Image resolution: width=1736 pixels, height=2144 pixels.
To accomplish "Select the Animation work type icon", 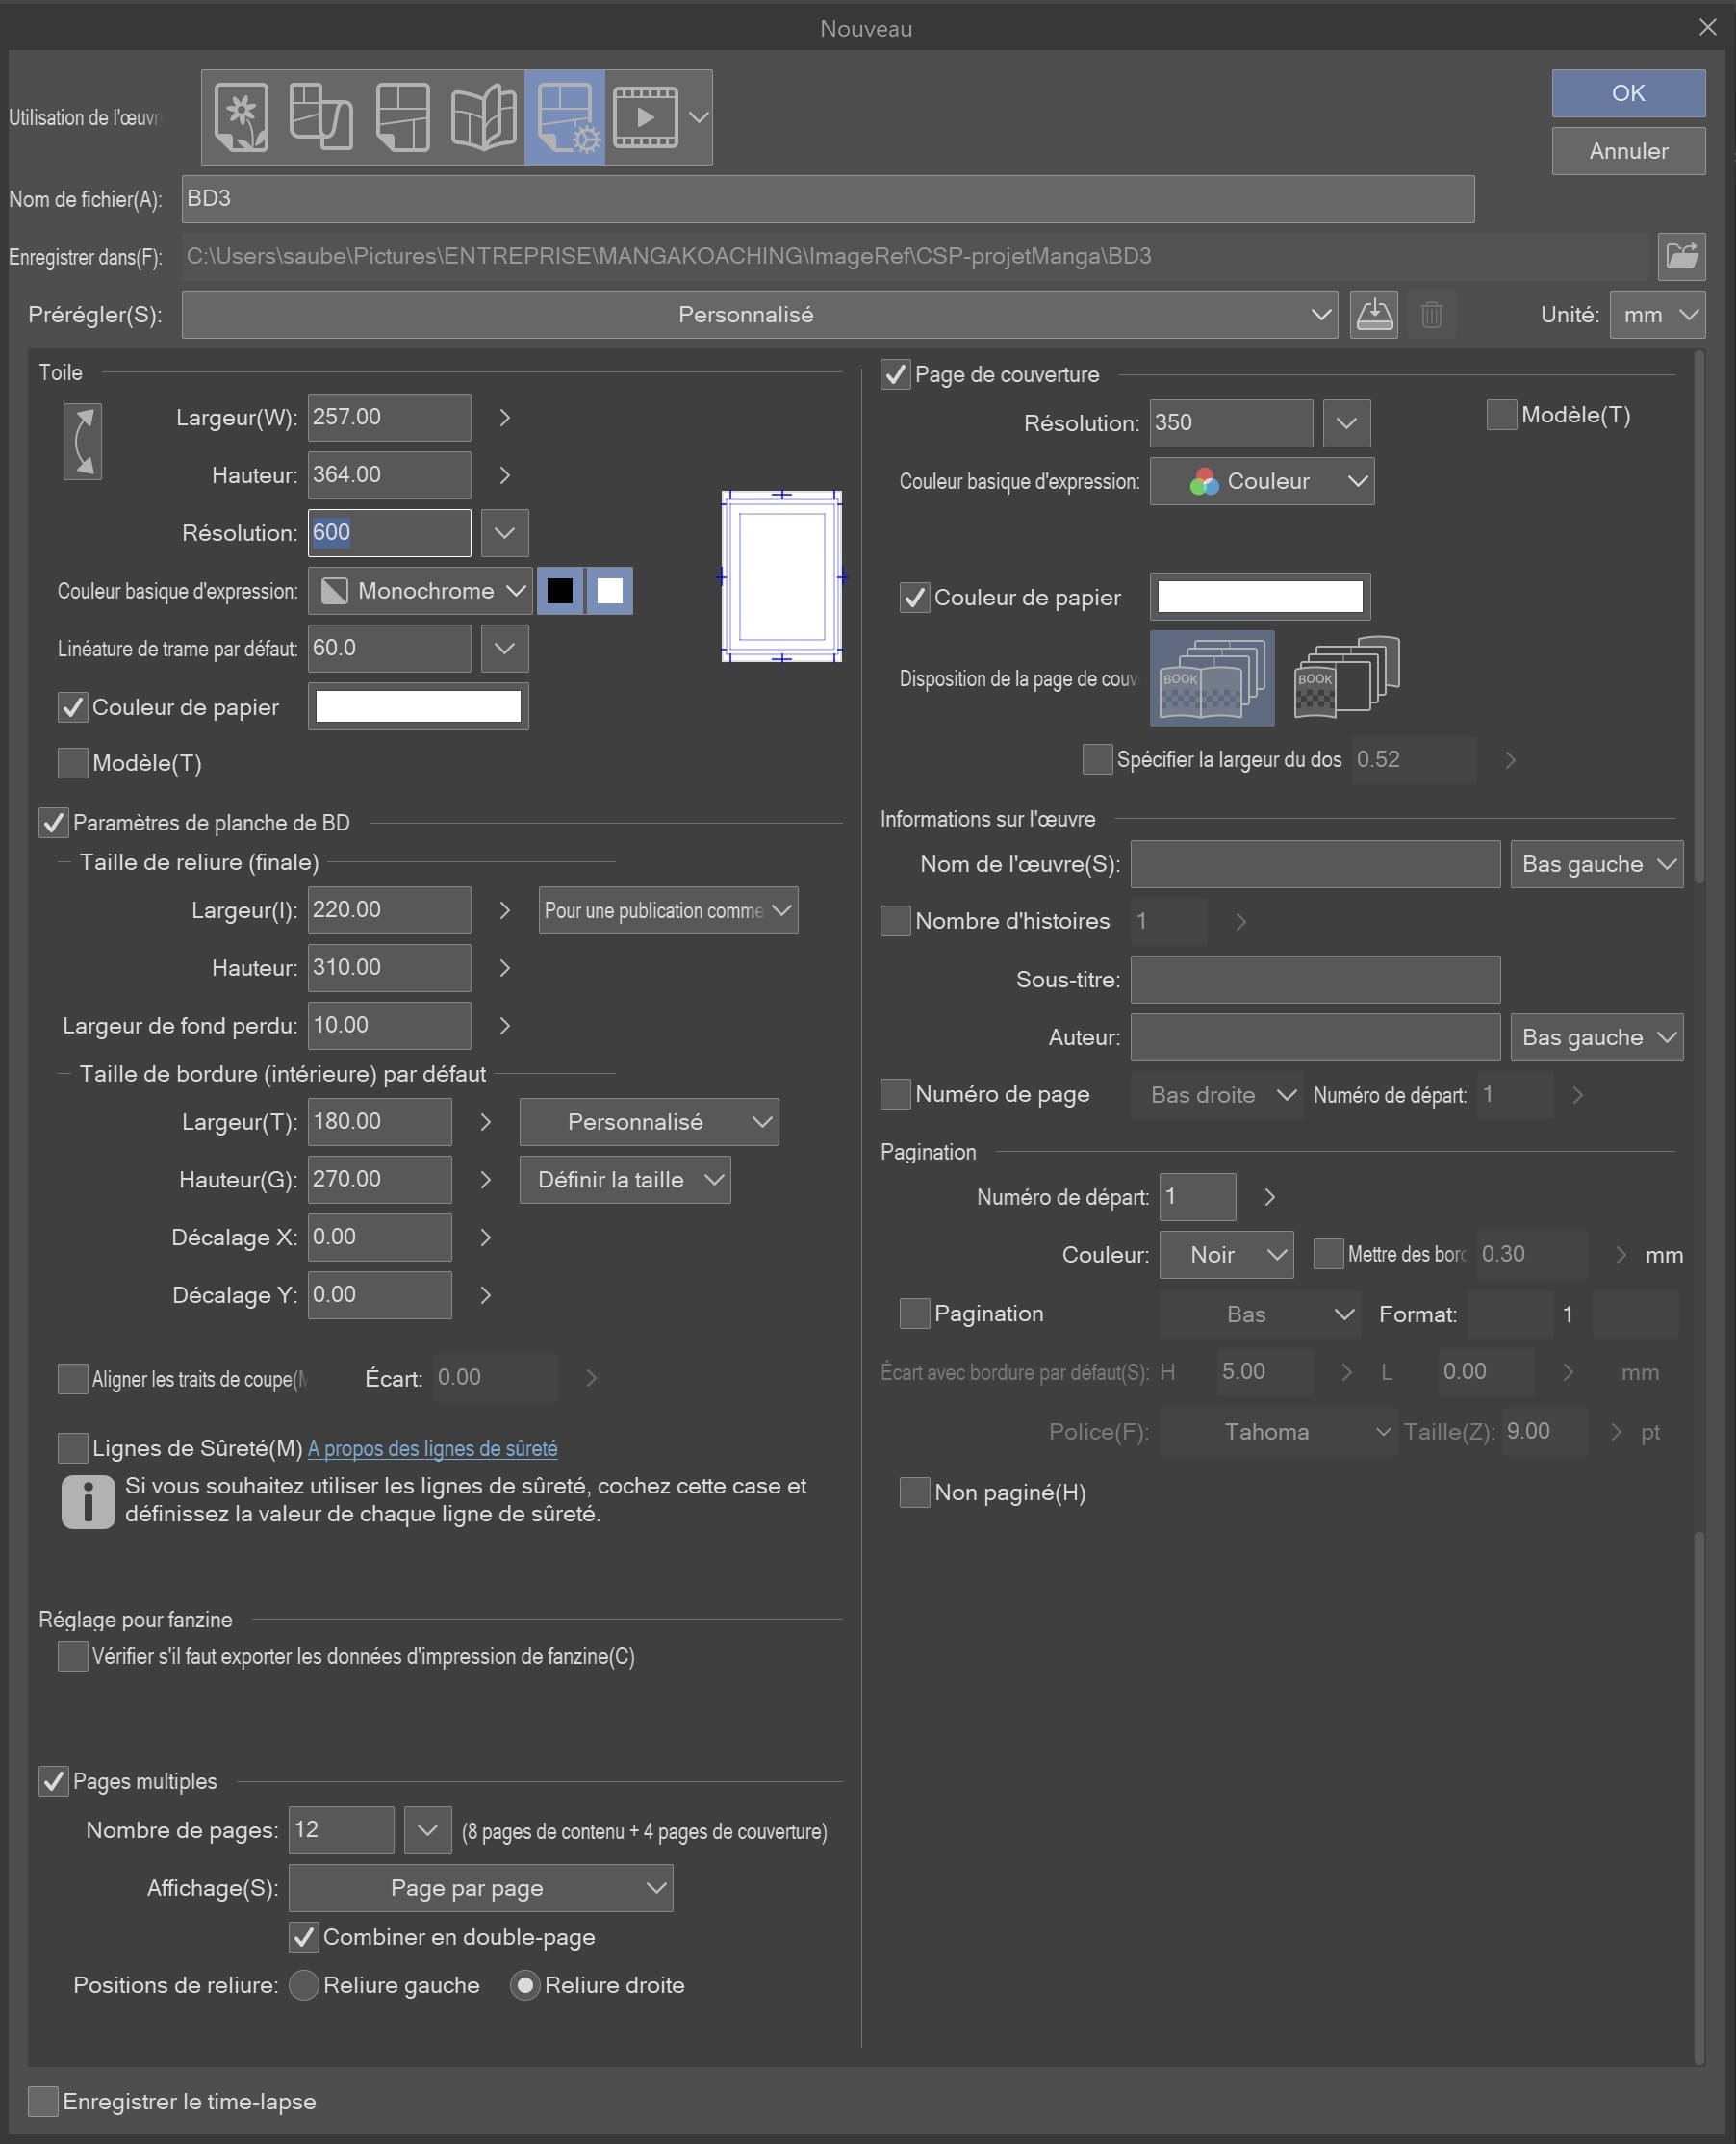I will point(645,117).
